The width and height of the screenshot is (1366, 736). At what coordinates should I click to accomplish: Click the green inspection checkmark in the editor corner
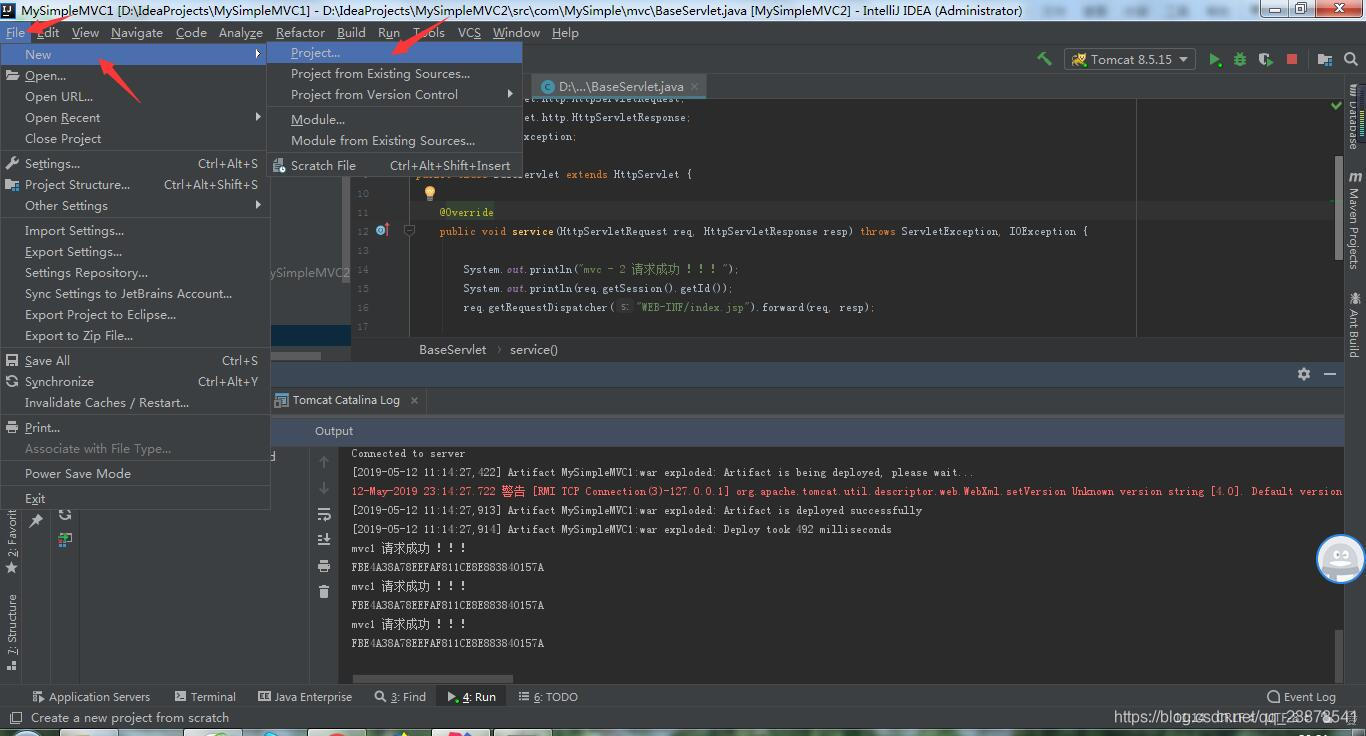(x=1336, y=105)
